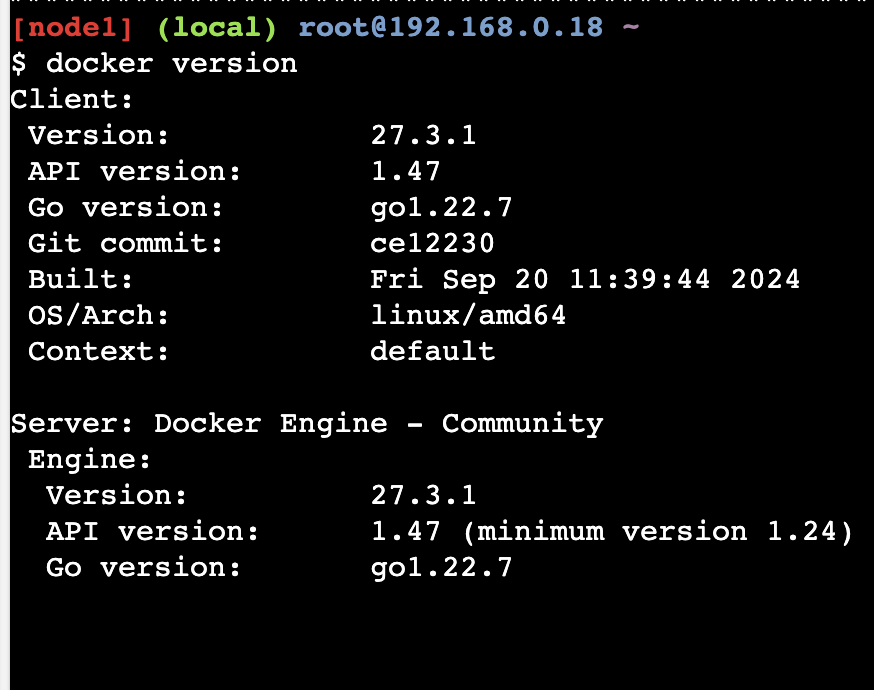Click Client Go version value go1.22.7
Image resolution: width=874 pixels, height=690 pixels.
point(441,208)
